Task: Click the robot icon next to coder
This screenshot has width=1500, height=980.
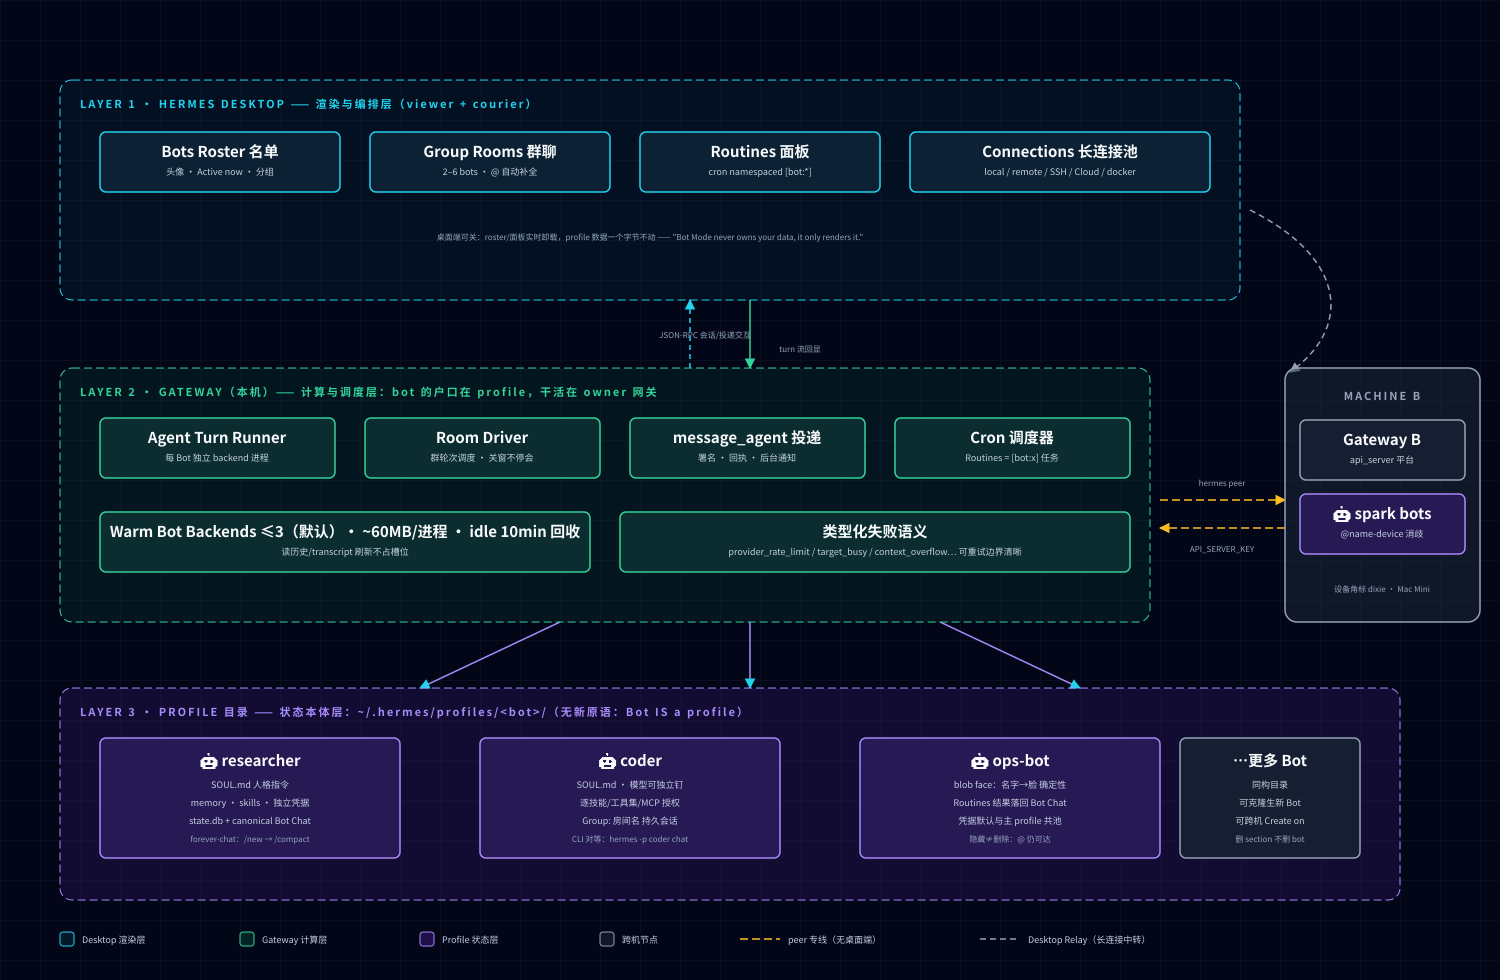Action: click(x=607, y=762)
